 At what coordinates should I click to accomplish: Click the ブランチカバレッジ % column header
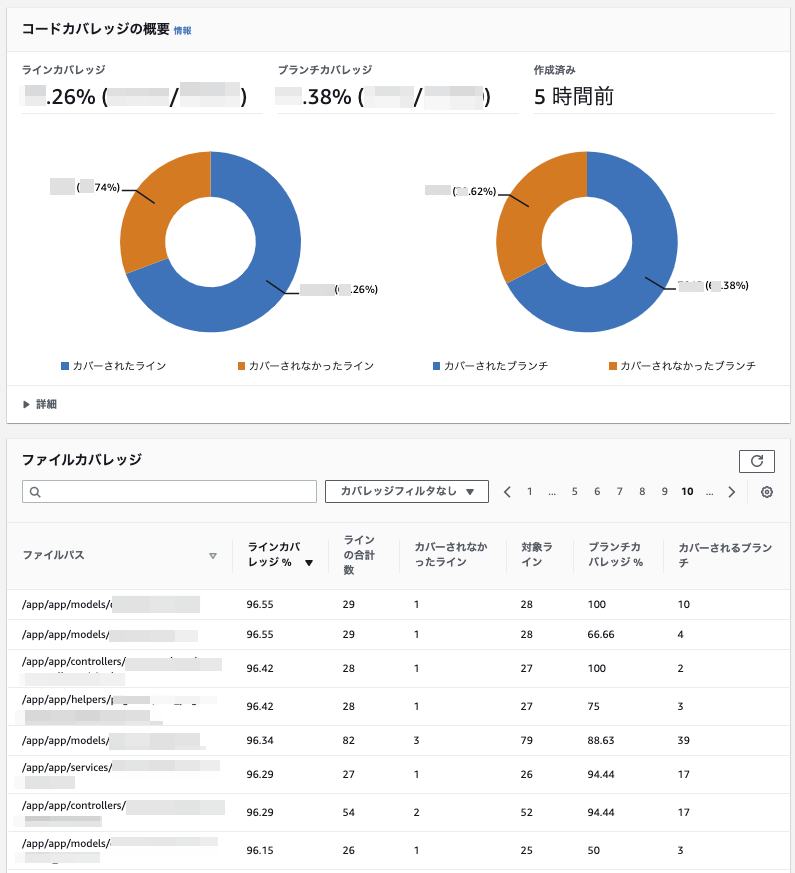(615, 555)
